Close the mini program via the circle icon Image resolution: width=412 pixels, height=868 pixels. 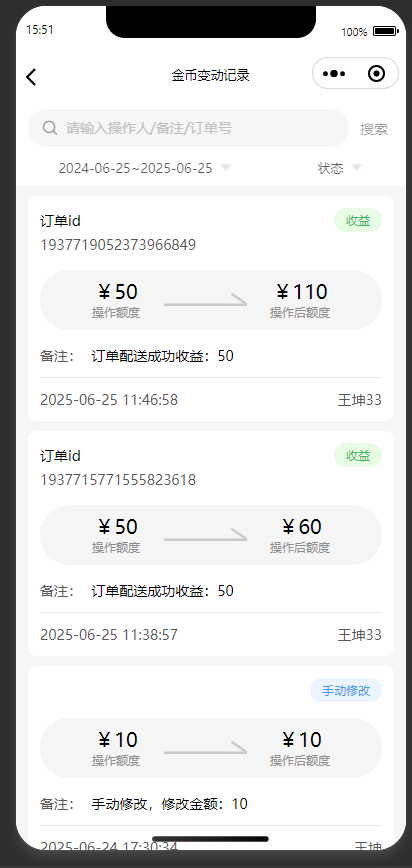pos(376,74)
